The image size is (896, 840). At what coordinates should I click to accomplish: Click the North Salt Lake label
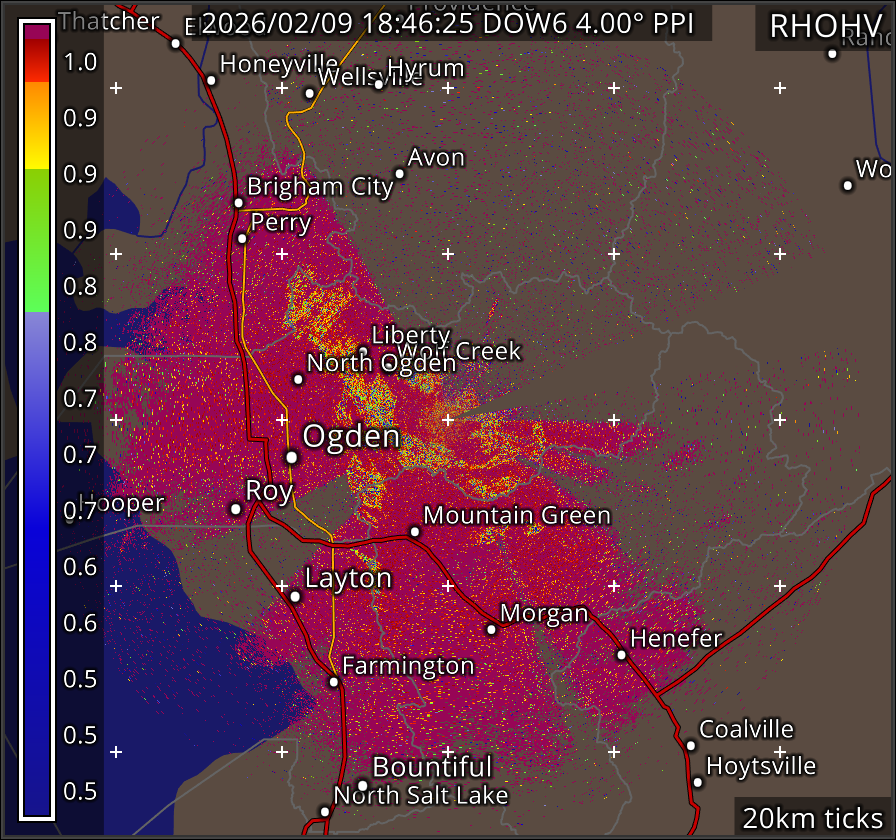pyautogui.click(x=421, y=796)
